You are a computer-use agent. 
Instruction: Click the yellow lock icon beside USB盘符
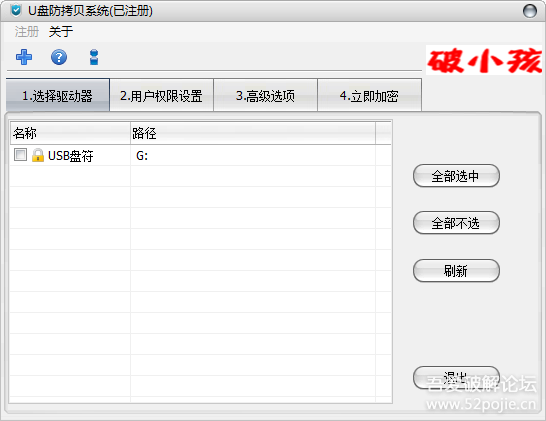(38, 155)
